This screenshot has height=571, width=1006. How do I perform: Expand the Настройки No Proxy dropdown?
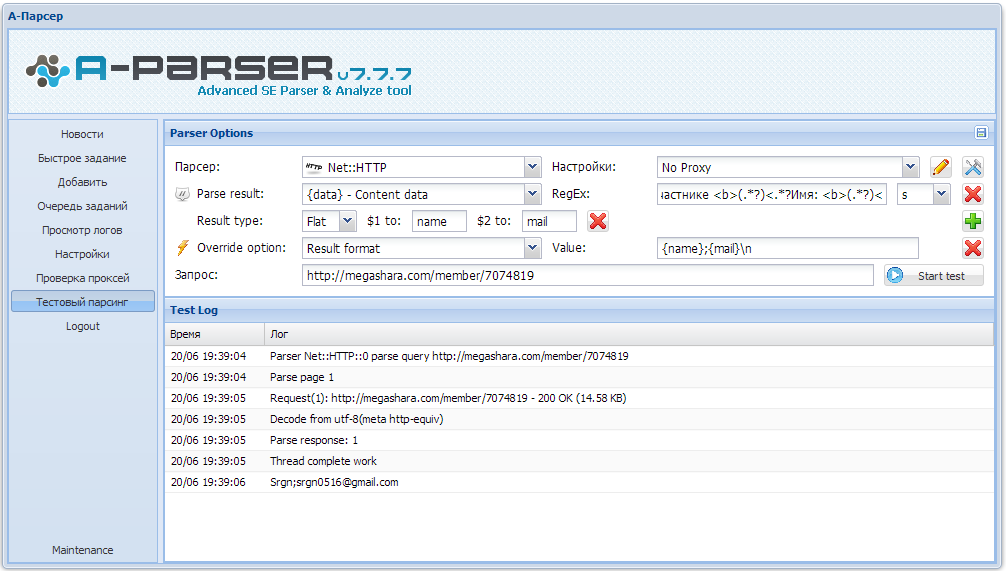(910, 167)
